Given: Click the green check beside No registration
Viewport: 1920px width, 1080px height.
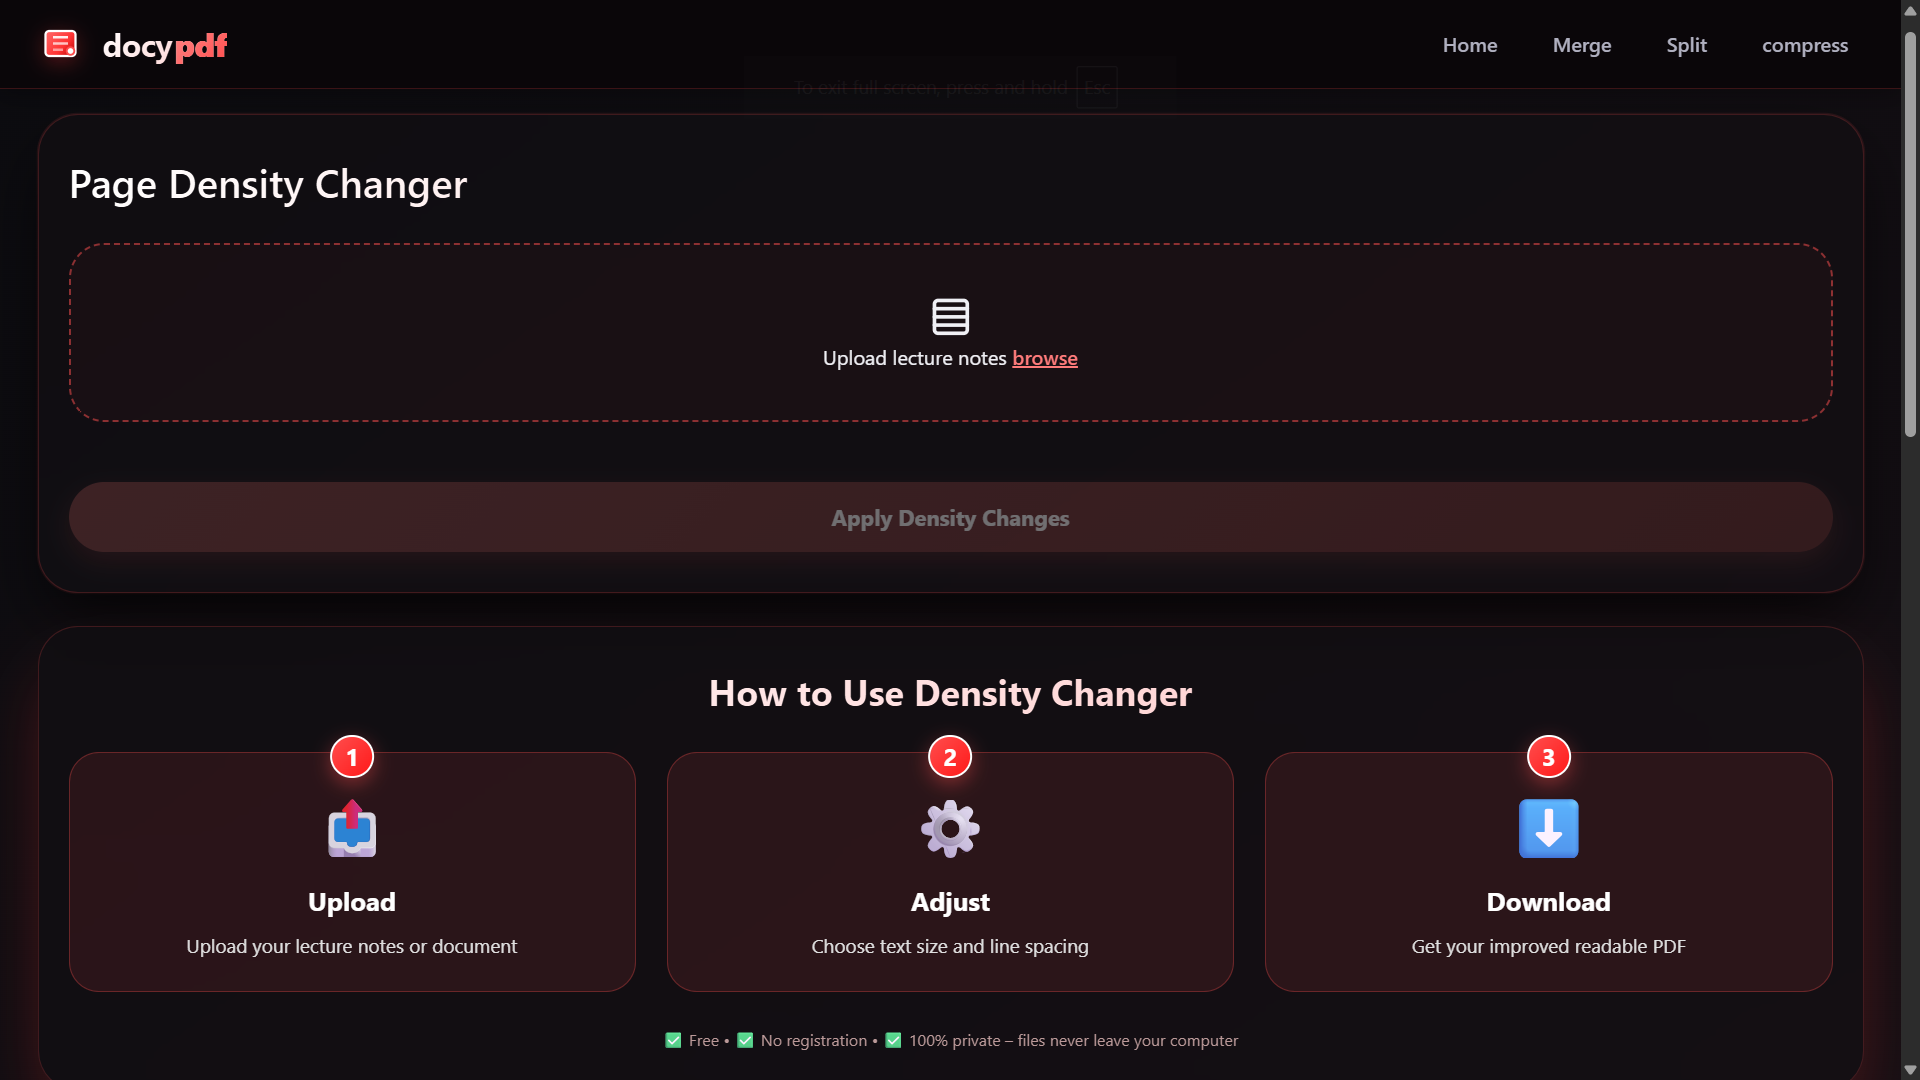Looking at the screenshot, I should coord(745,1040).
